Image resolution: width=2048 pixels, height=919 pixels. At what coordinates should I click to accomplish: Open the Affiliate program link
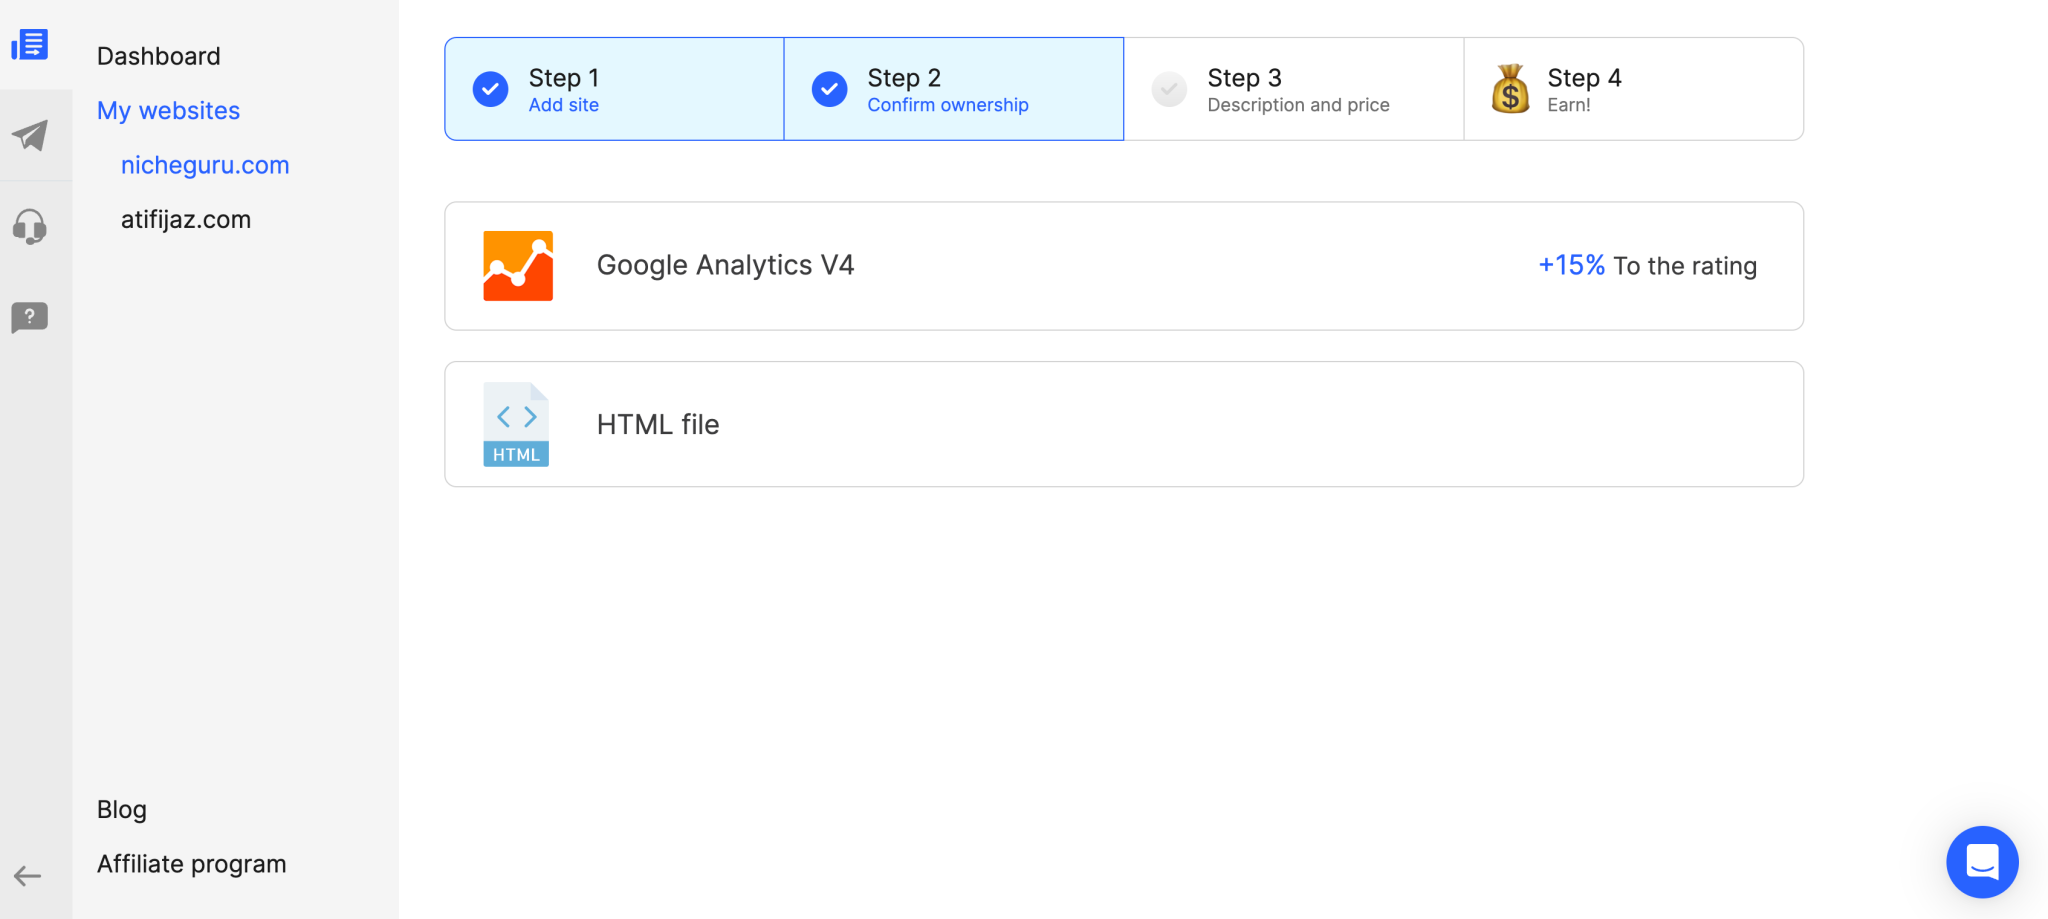tap(191, 864)
